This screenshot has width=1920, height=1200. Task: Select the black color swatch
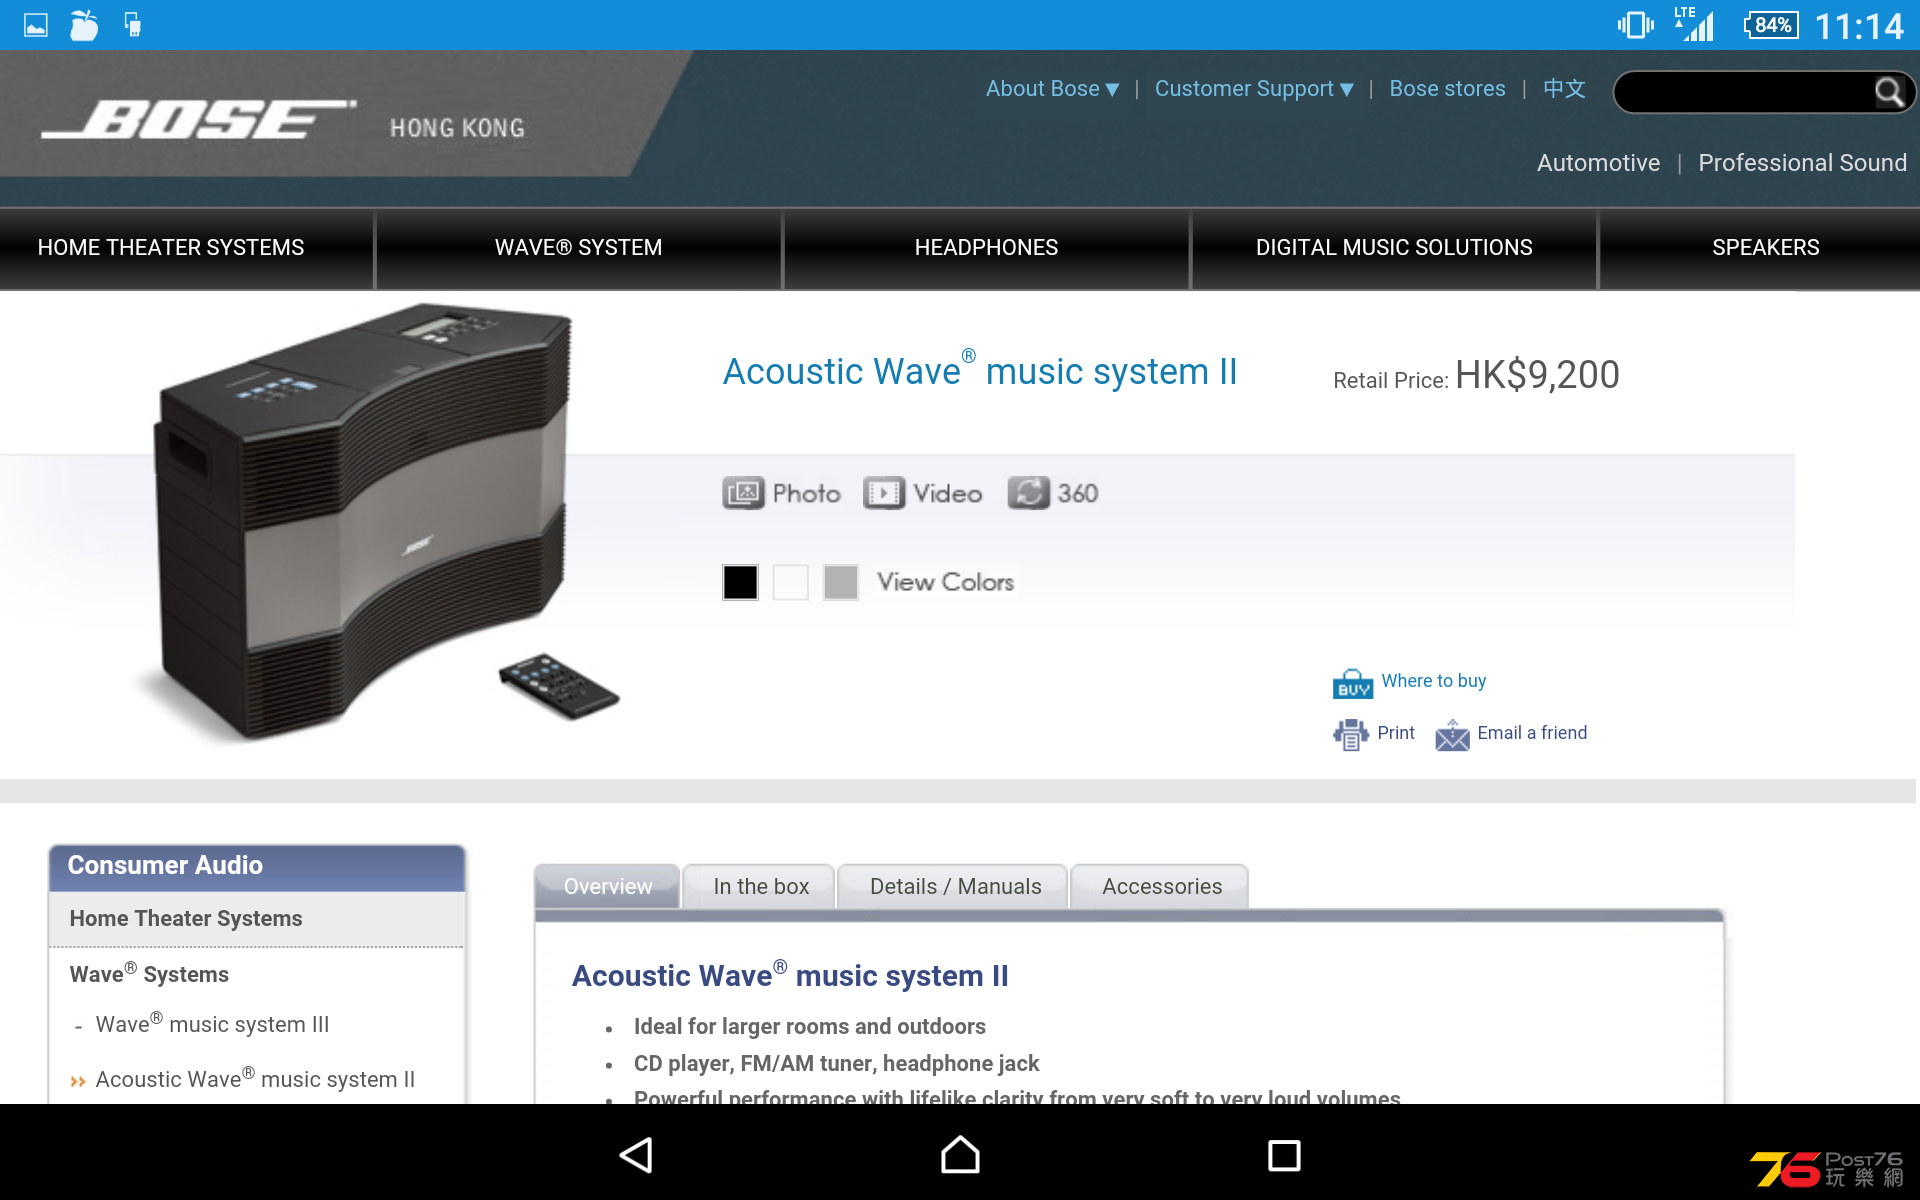coord(740,582)
